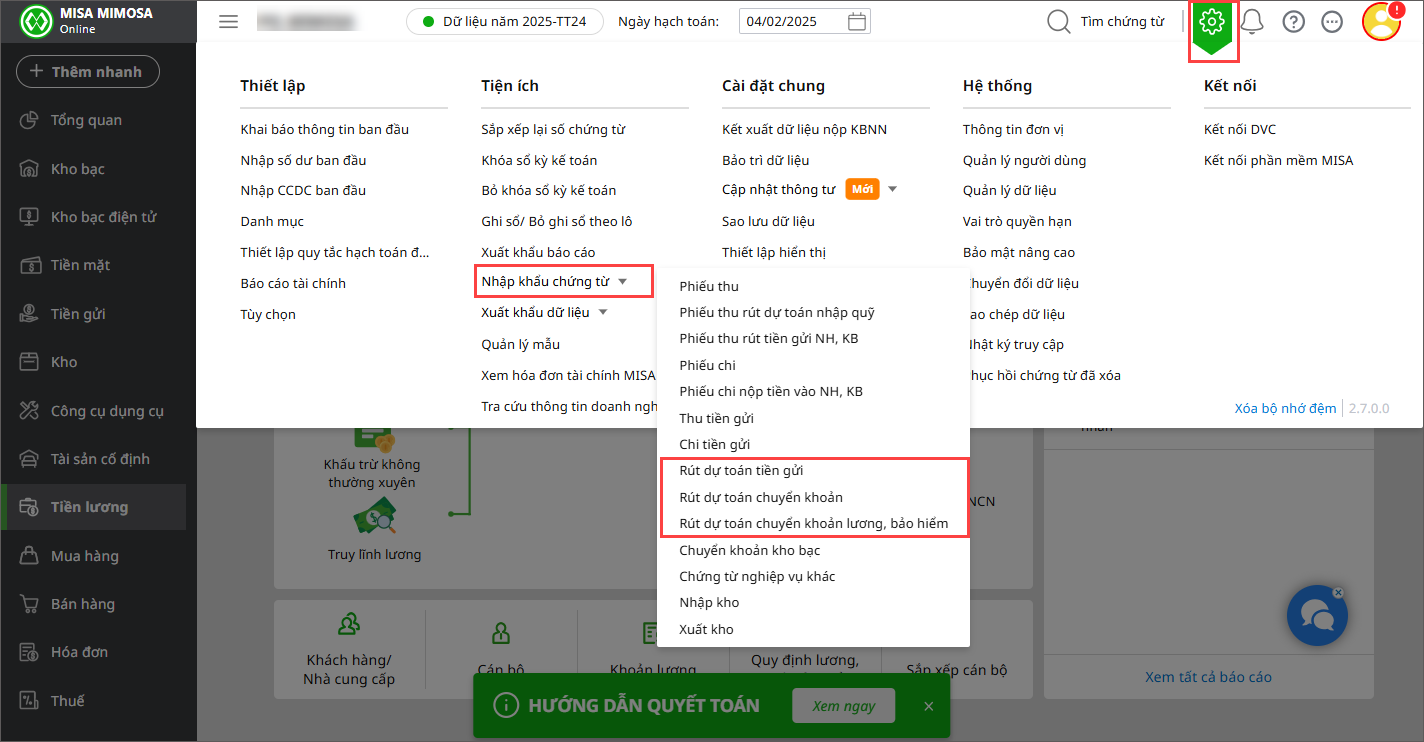
Task: Select Rút dự toán chuyển khoản lương, bảo hiểm
Action: click(813, 523)
